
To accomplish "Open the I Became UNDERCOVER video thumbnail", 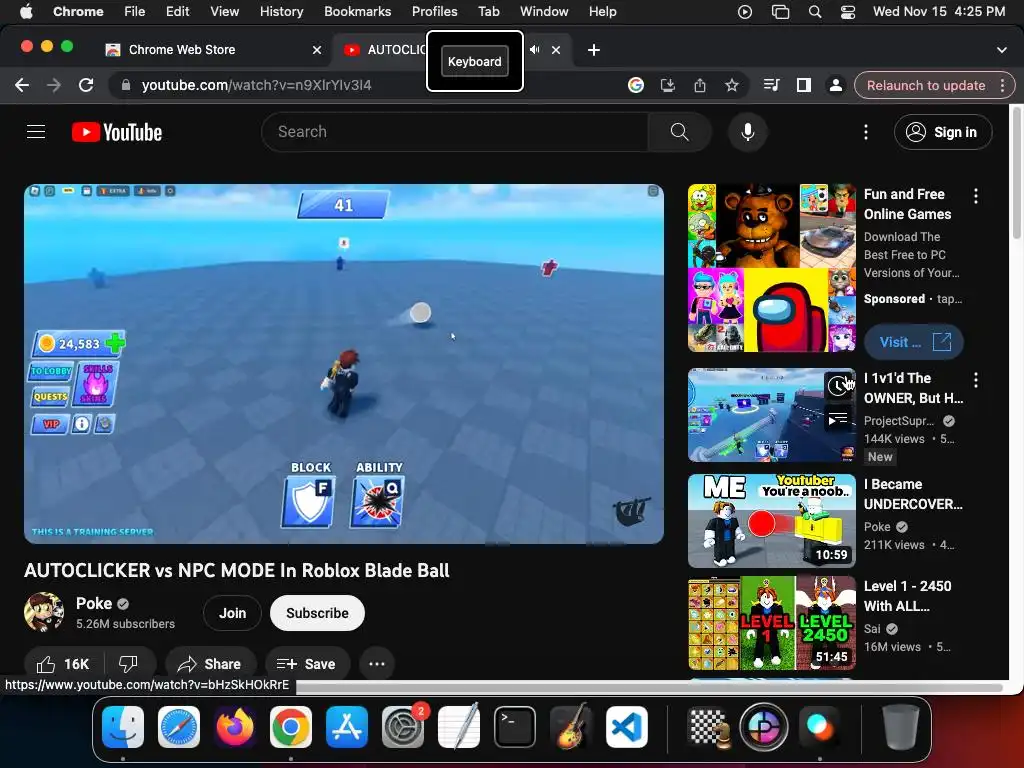I will point(771,521).
